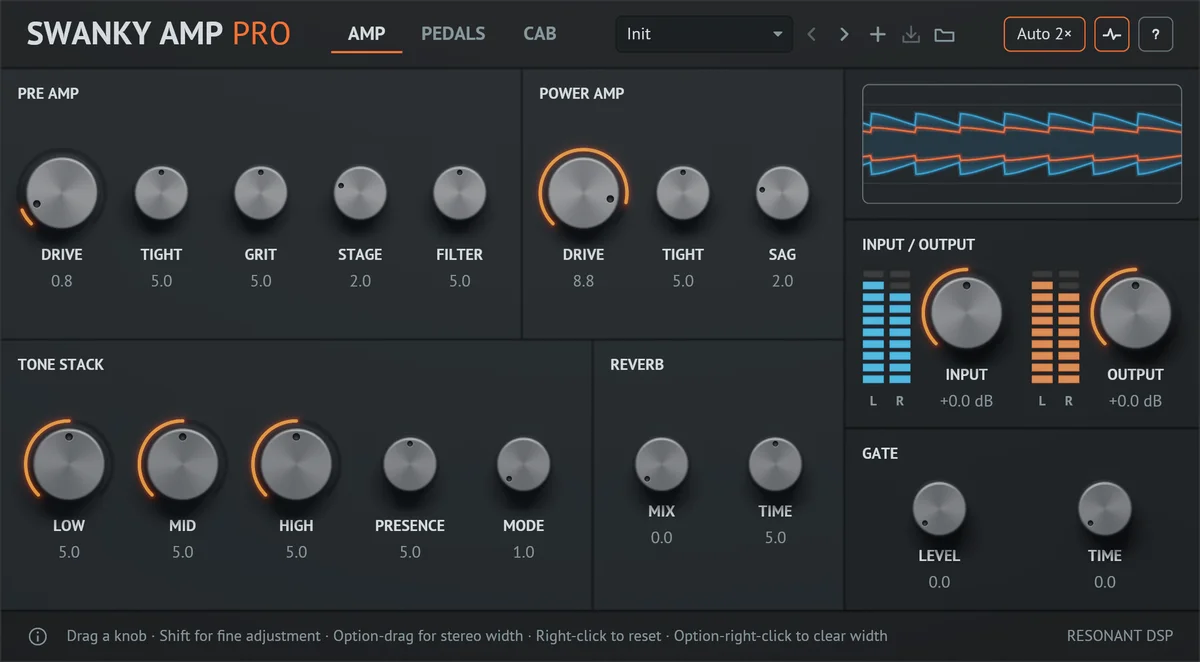Click the INPUT value +0.0 dB
1200x662 pixels.
(x=966, y=401)
